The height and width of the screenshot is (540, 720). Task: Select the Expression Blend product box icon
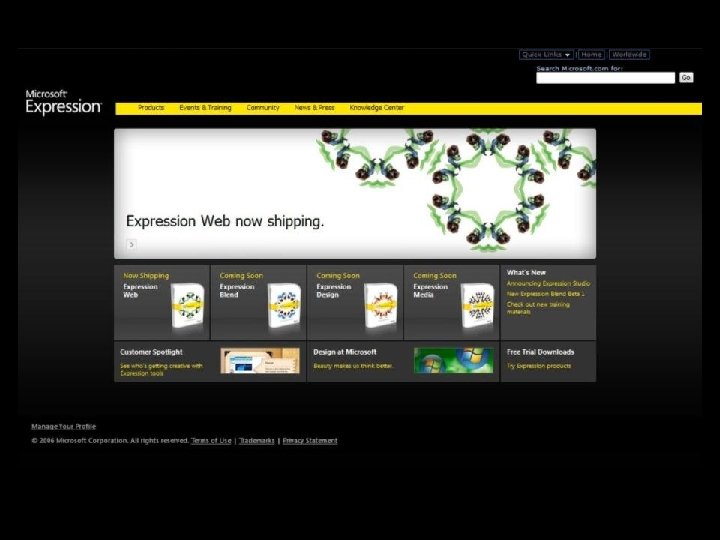point(284,306)
